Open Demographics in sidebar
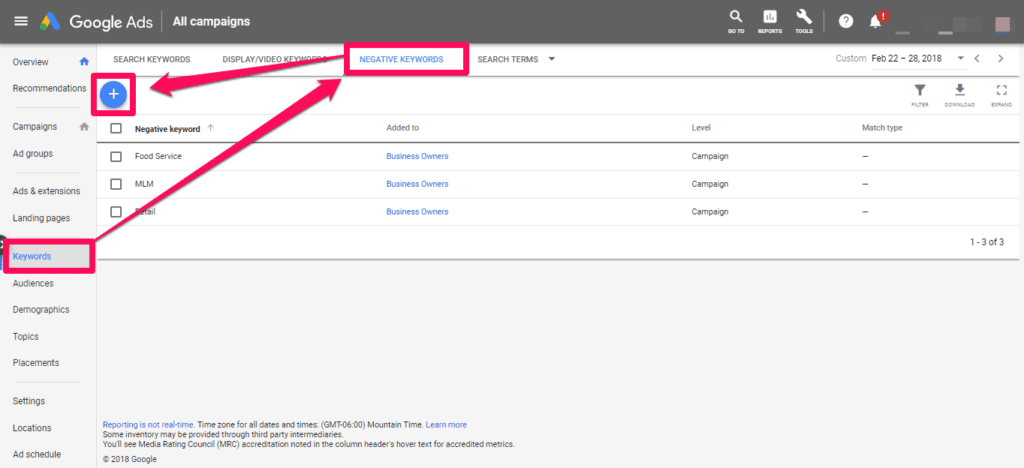 click(40, 309)
